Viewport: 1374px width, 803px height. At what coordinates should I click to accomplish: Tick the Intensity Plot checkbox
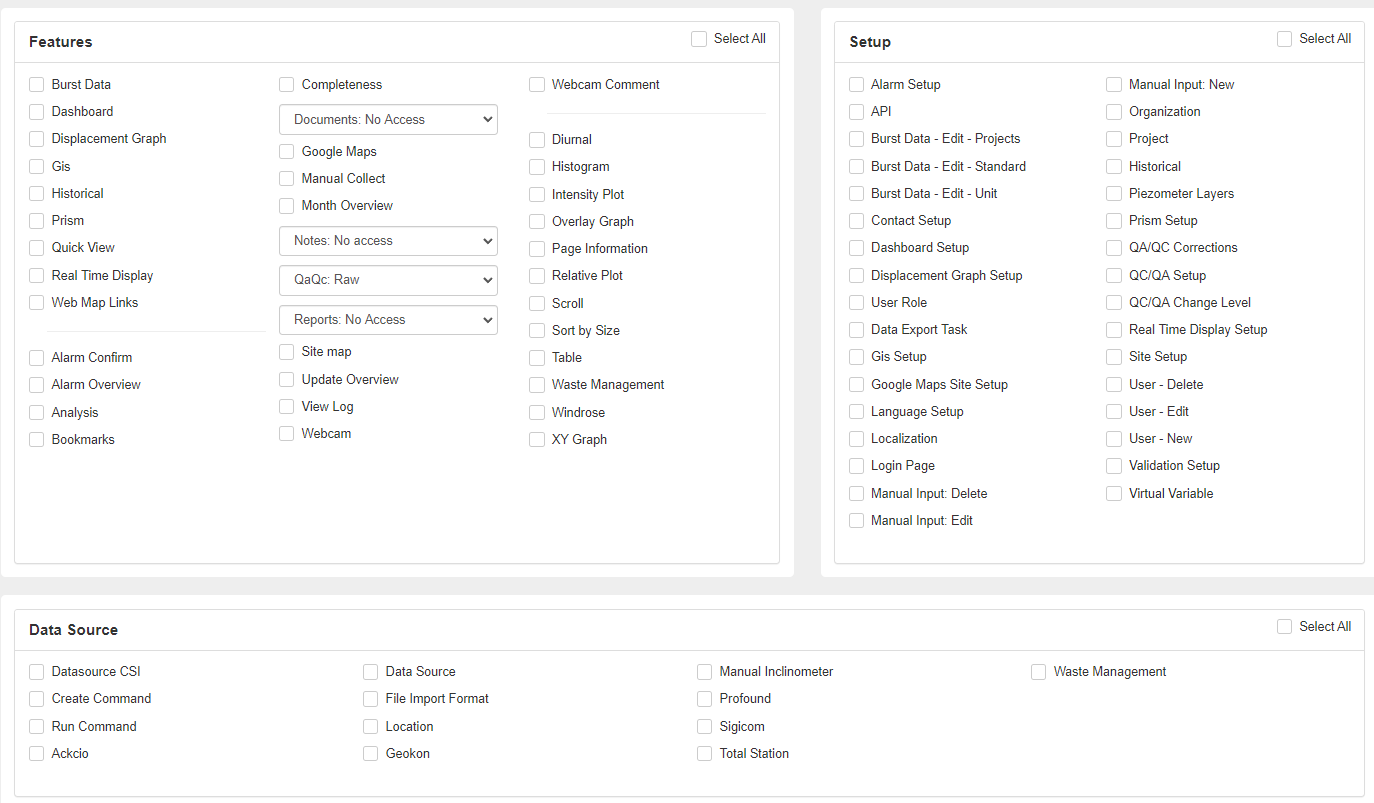click(x=537, y=195)
